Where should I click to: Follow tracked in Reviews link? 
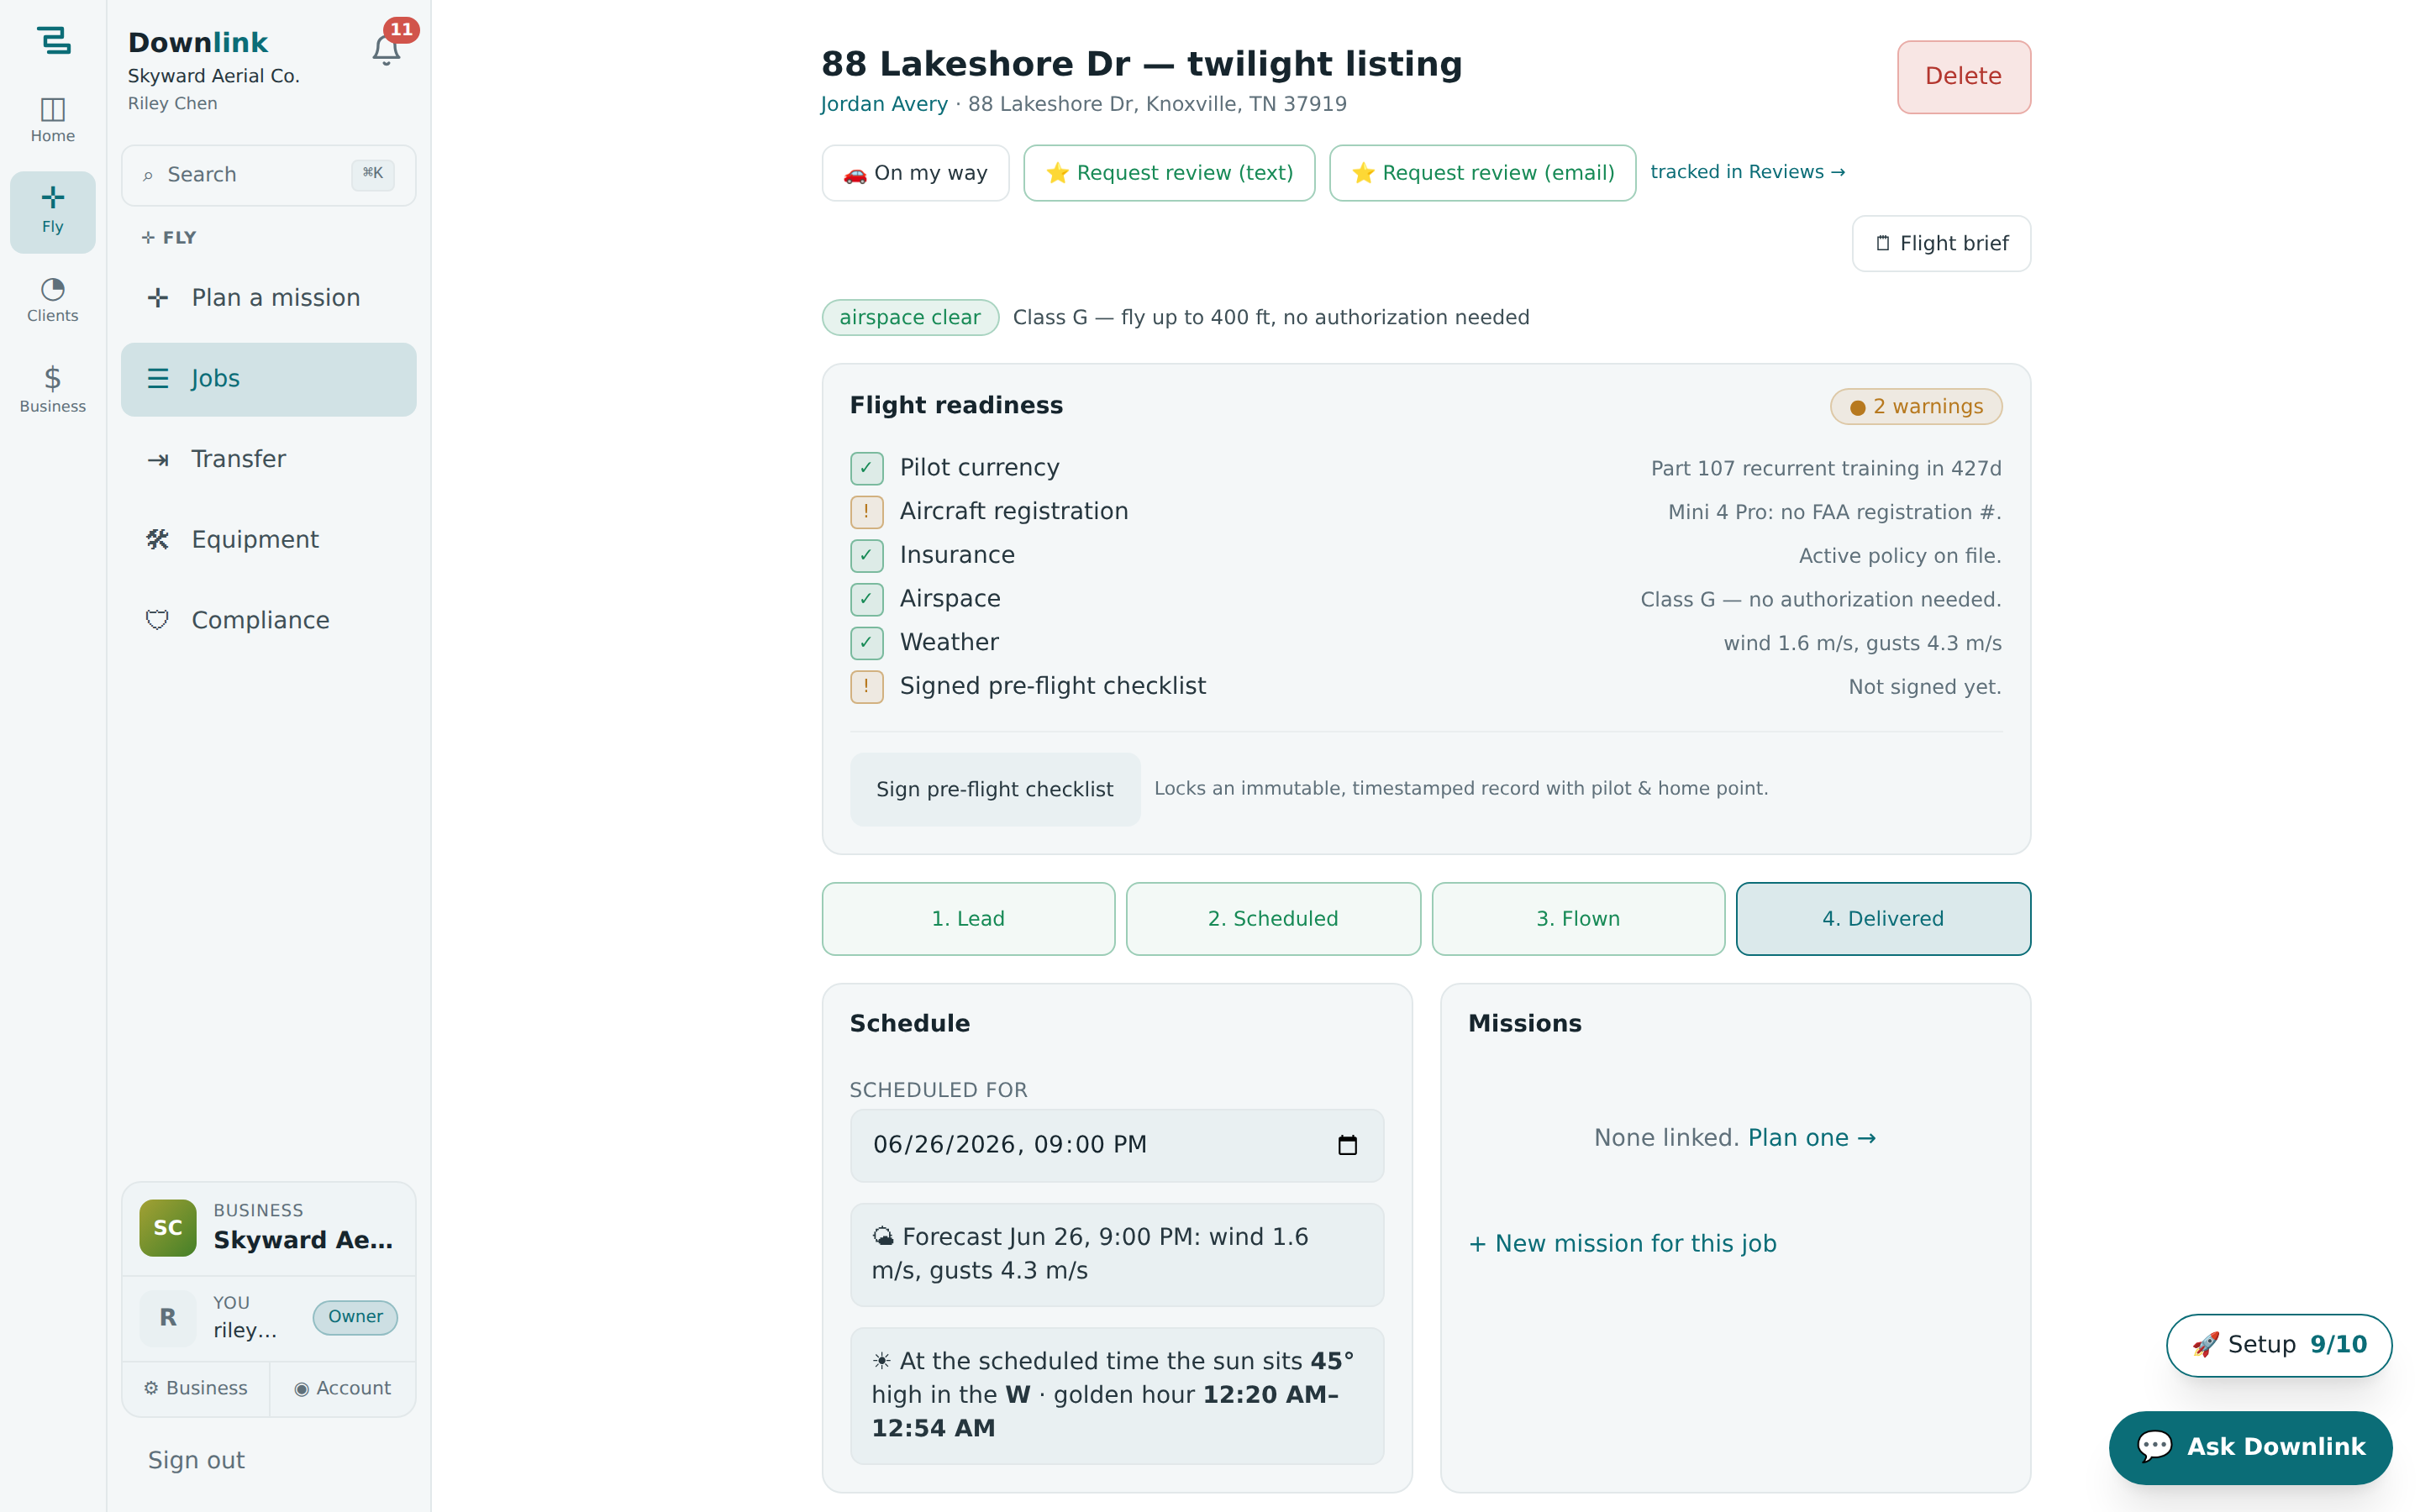point(1747,172)
